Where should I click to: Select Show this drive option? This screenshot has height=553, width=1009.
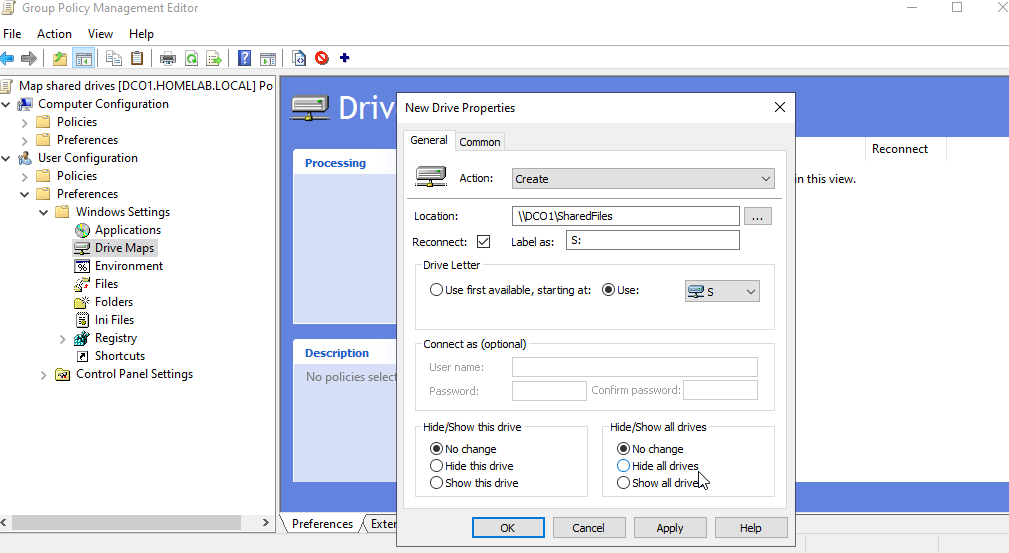[x=436, y=482]
